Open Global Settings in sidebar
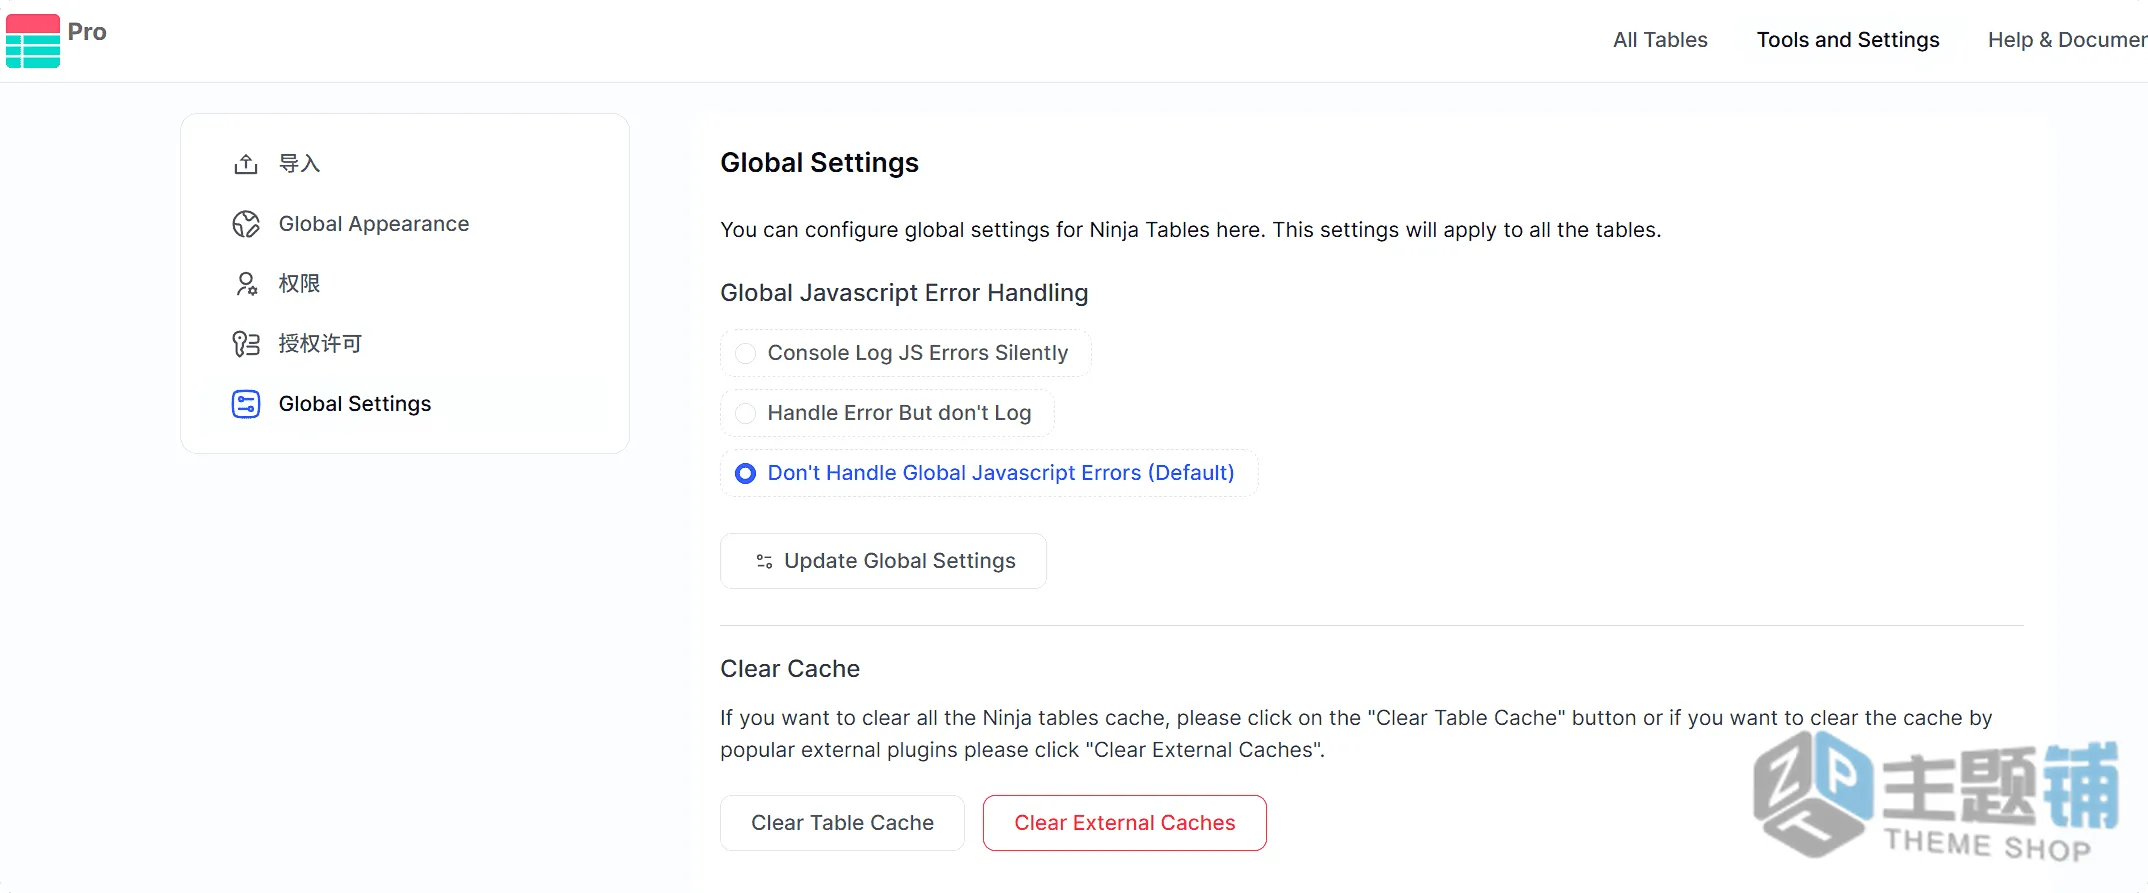2148x893 pixels. pyautogui.click(x=405, y=404)
